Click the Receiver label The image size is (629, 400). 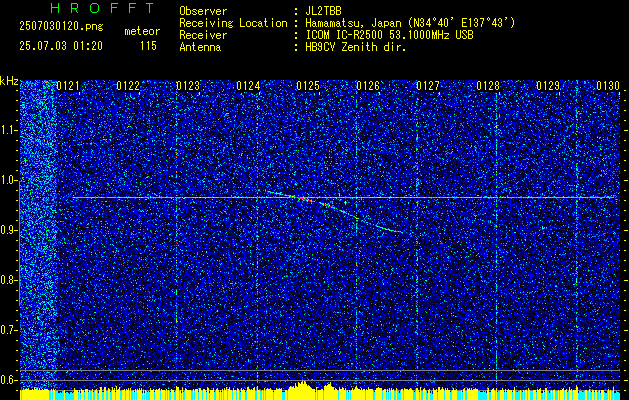point(203,35)
